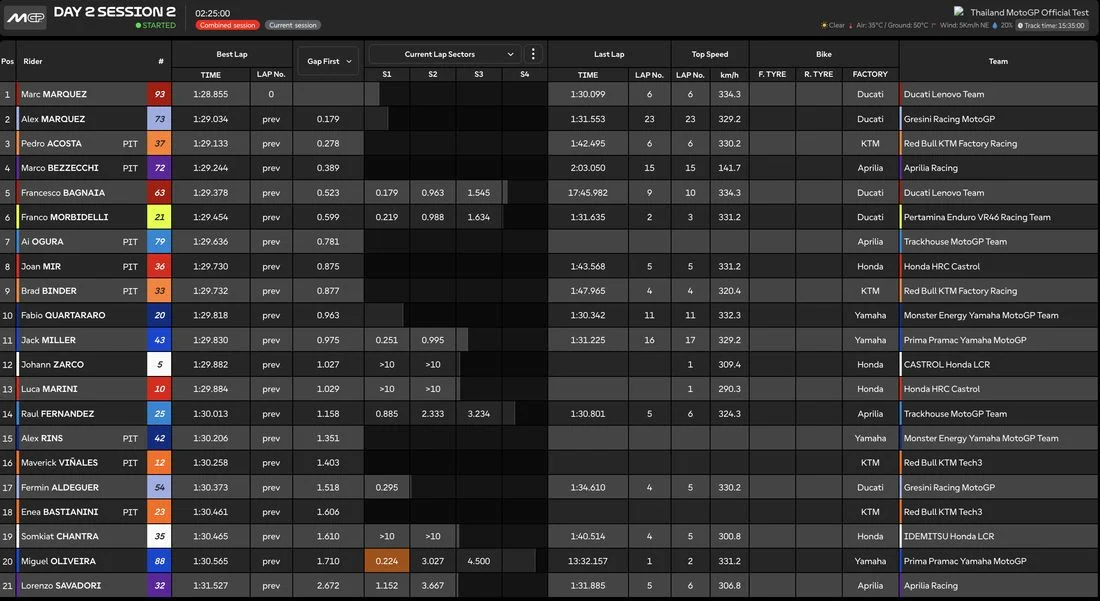Click number badge 37 of Pedro Acosta
1100x601 pixels.
pos(159,143)
